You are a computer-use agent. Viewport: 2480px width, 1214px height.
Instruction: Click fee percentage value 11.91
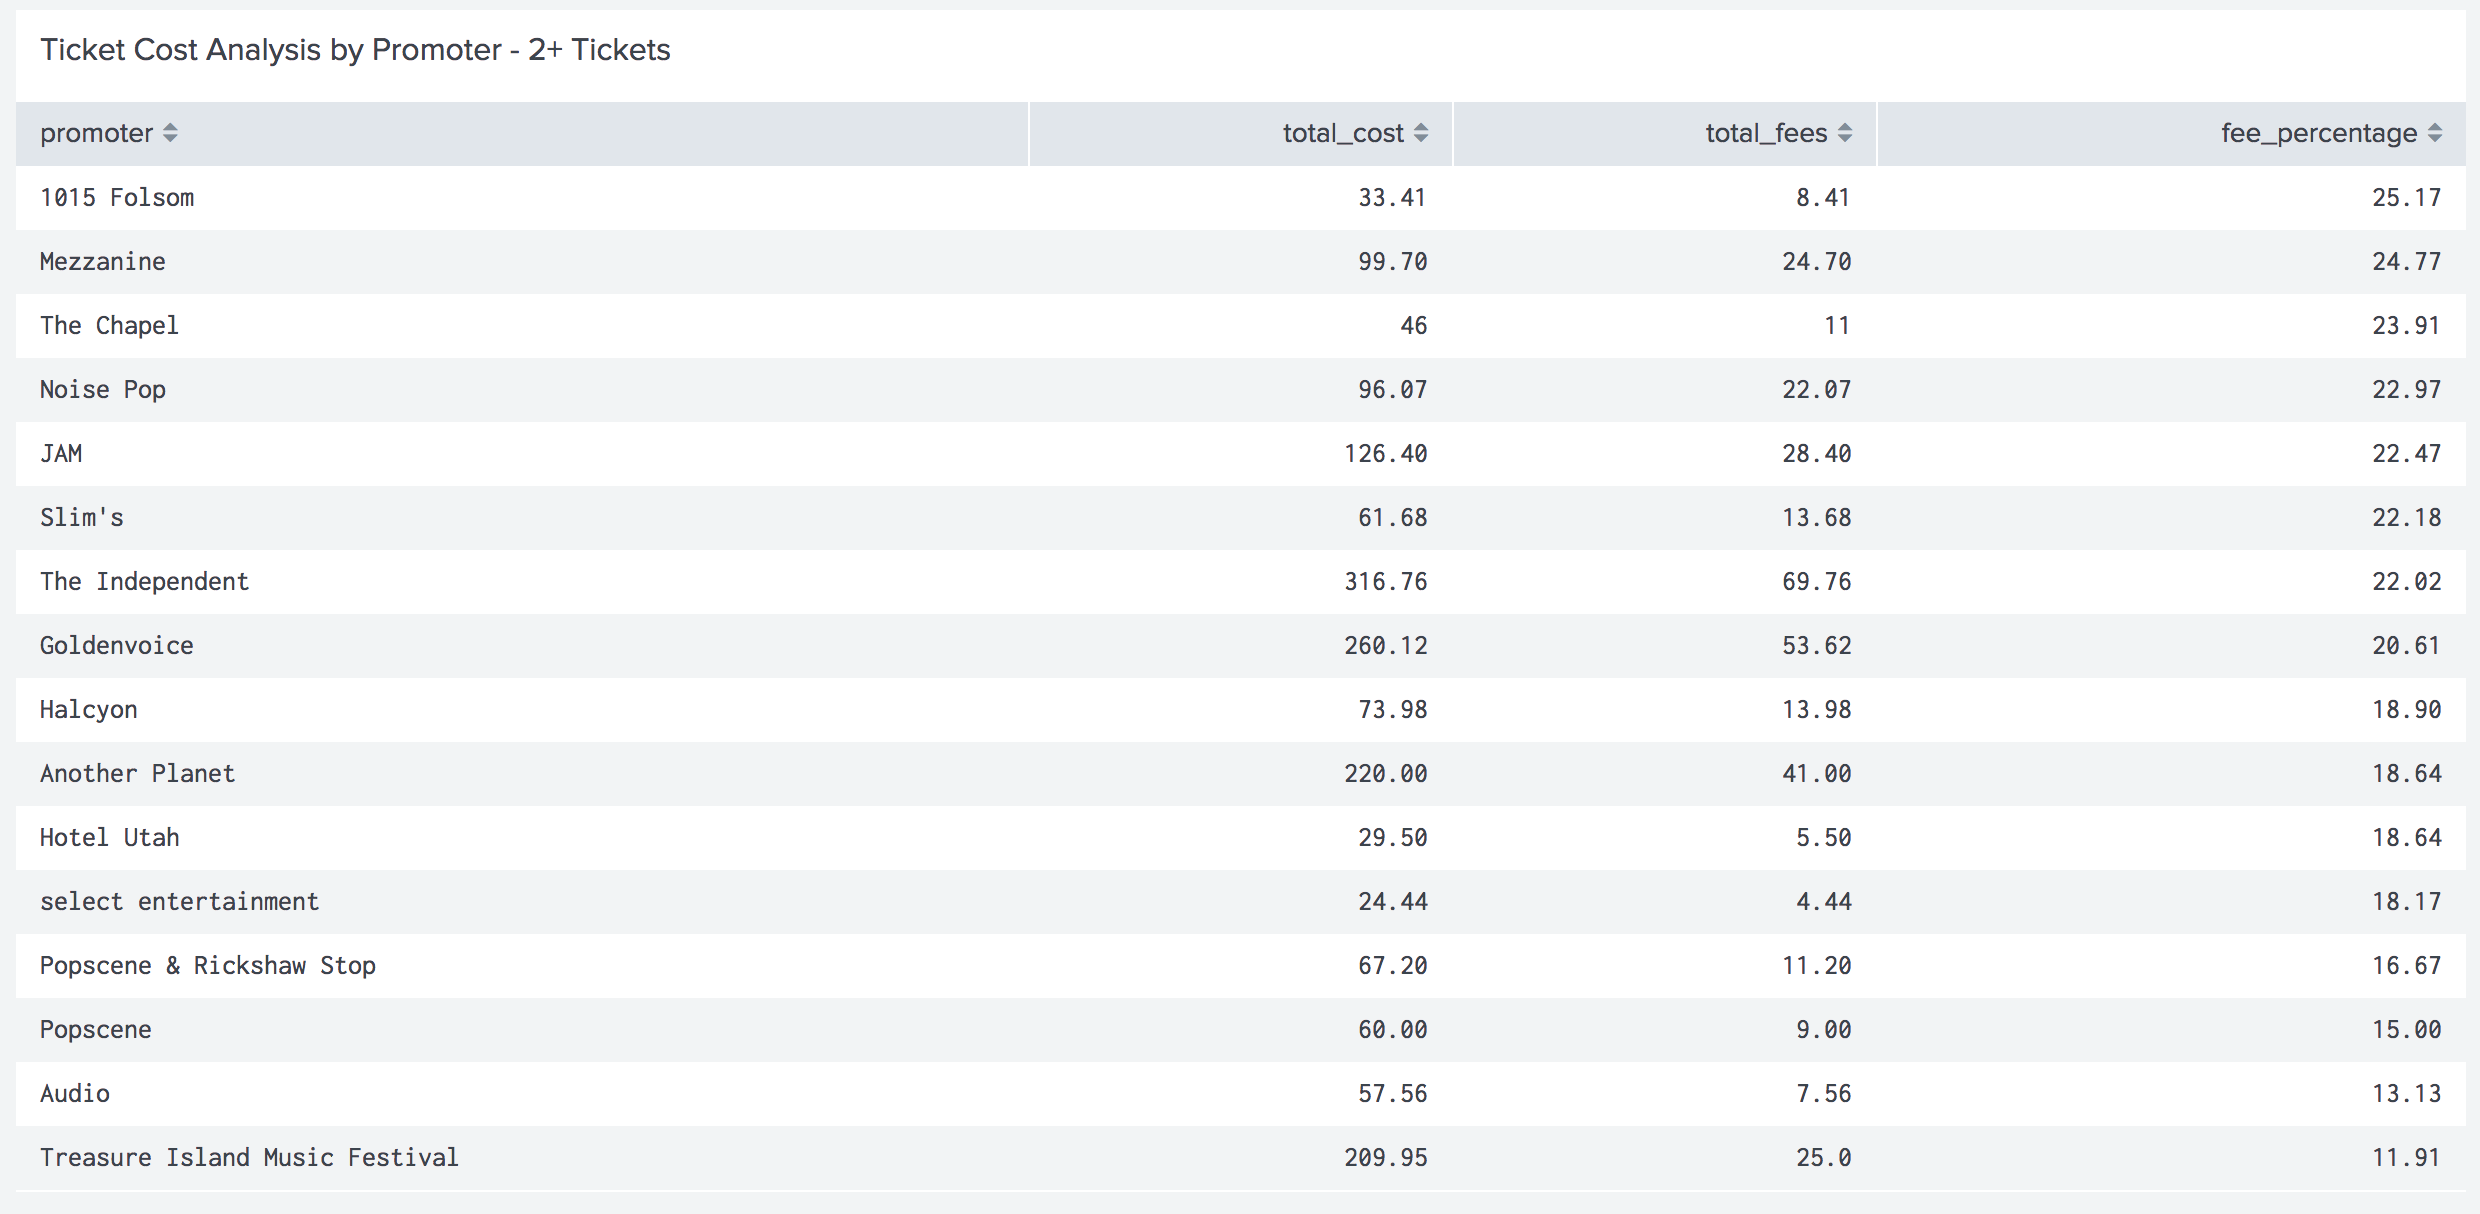pyautogui.click(x=2406, y=1157)
